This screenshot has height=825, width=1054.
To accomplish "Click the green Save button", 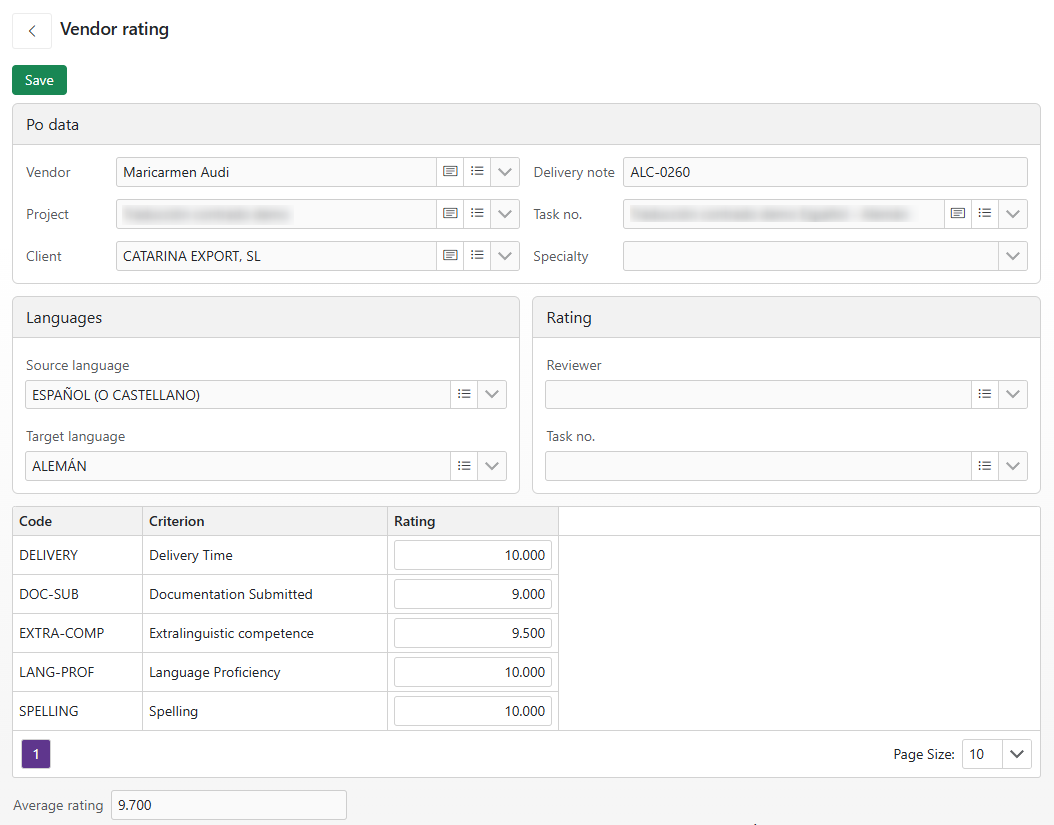I will (x=39, y=80).
